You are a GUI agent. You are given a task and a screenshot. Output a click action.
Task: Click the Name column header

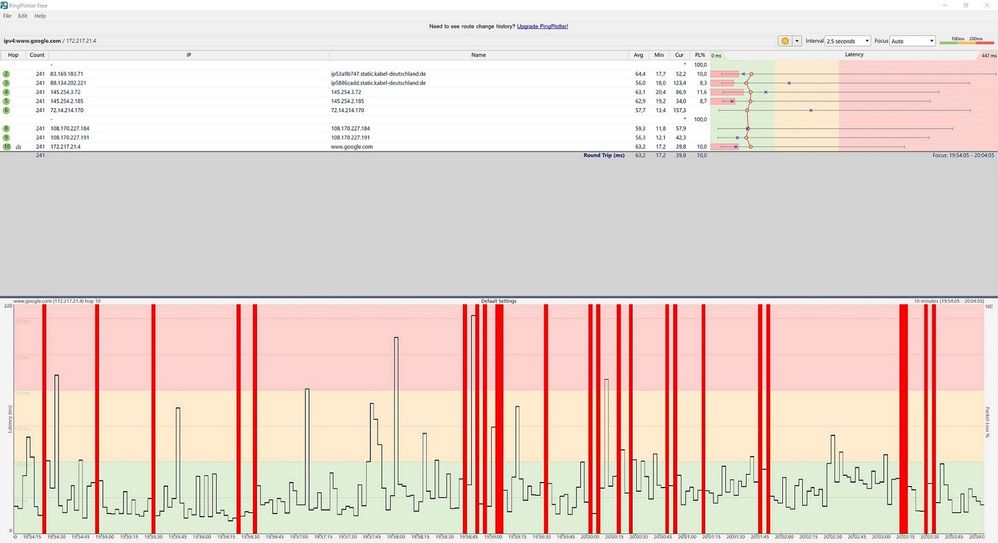coord(479,55)
